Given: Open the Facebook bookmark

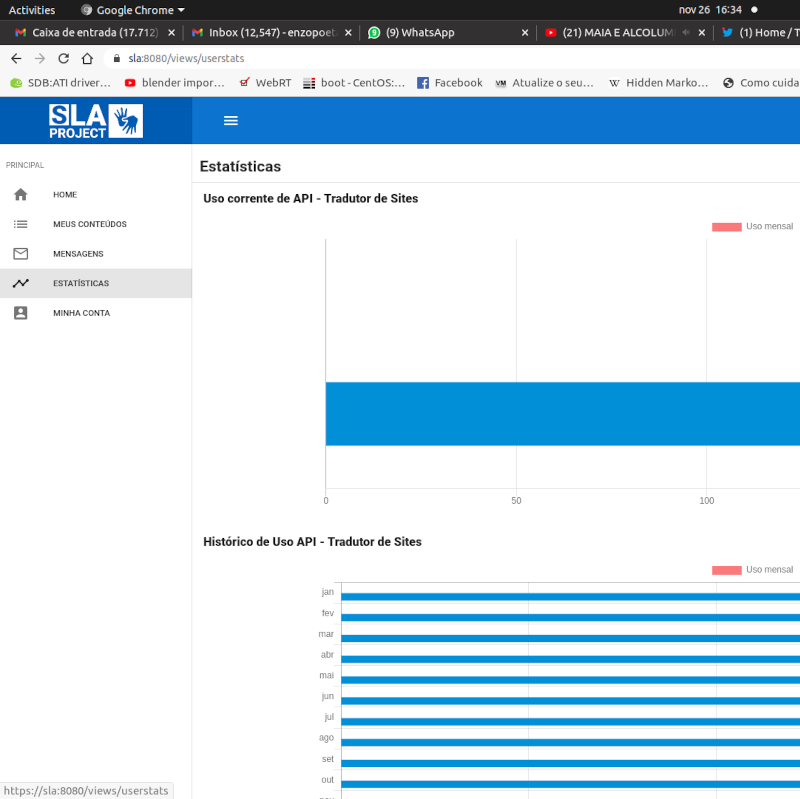Looking at the screenshot, I should (449, 83).
